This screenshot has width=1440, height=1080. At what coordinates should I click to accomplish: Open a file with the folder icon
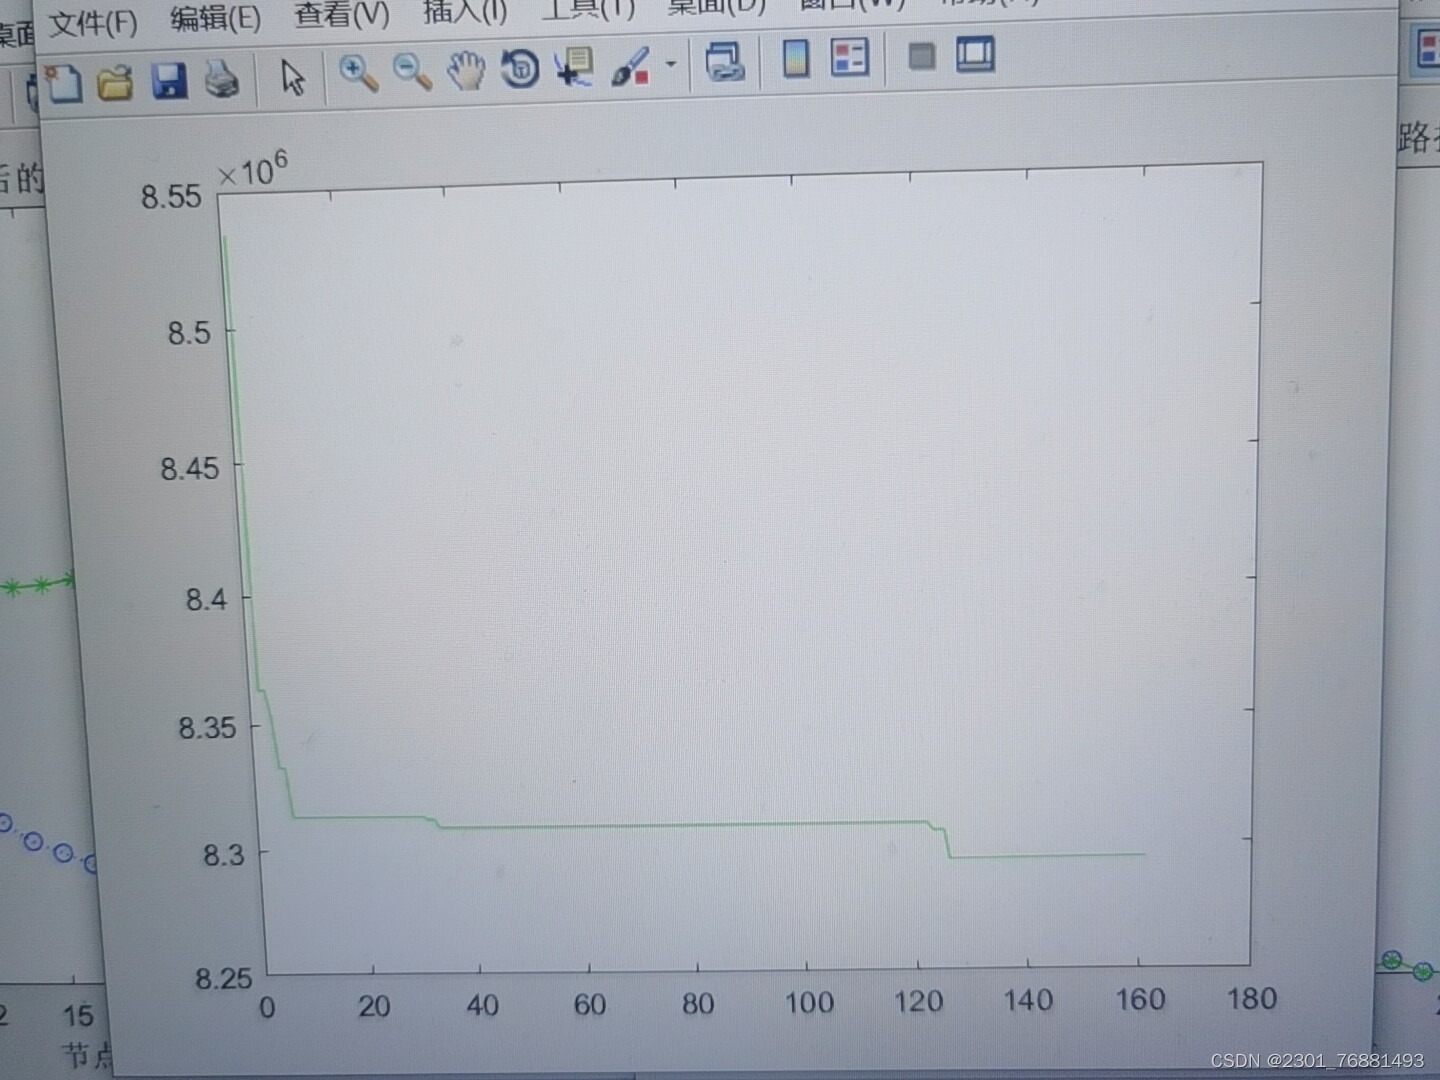116,82
